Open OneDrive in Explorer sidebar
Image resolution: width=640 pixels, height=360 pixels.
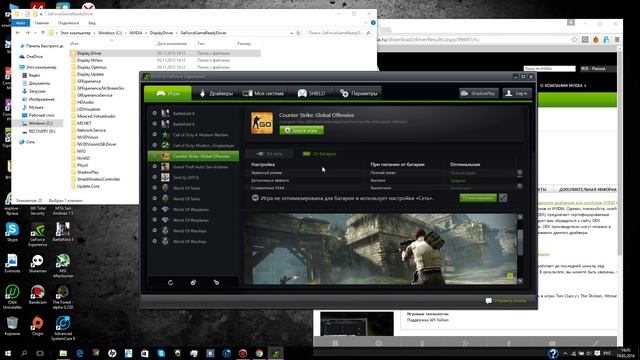coord(34,57)
